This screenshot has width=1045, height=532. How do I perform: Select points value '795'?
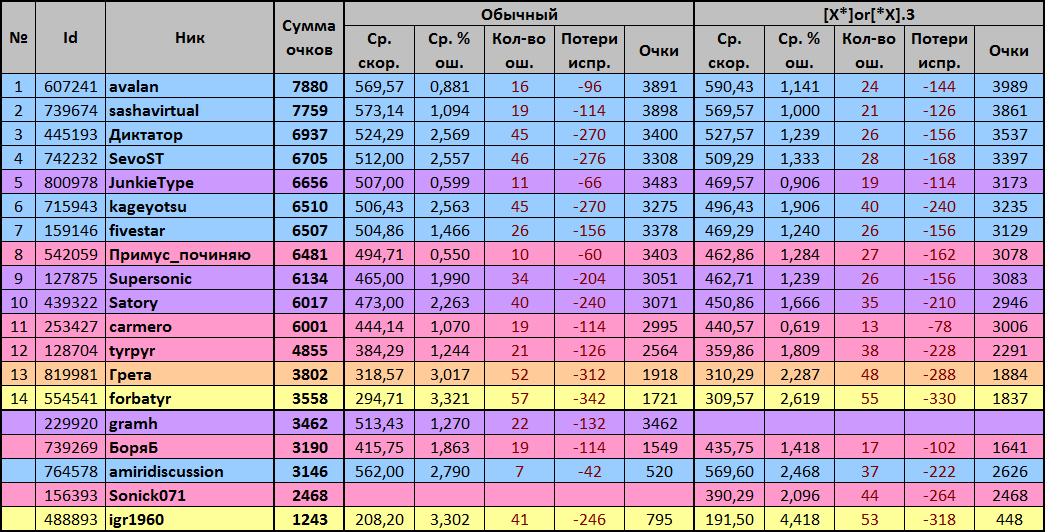tap(659, 519)
